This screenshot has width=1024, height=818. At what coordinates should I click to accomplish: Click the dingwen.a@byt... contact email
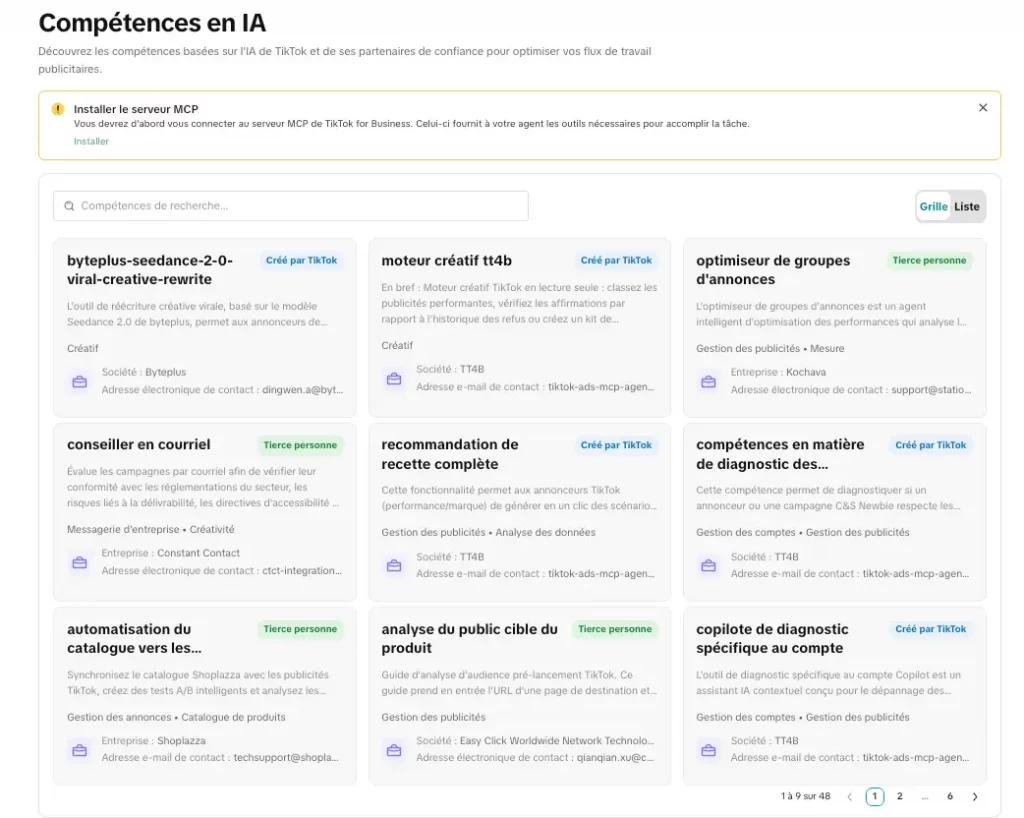coord(302,390)
